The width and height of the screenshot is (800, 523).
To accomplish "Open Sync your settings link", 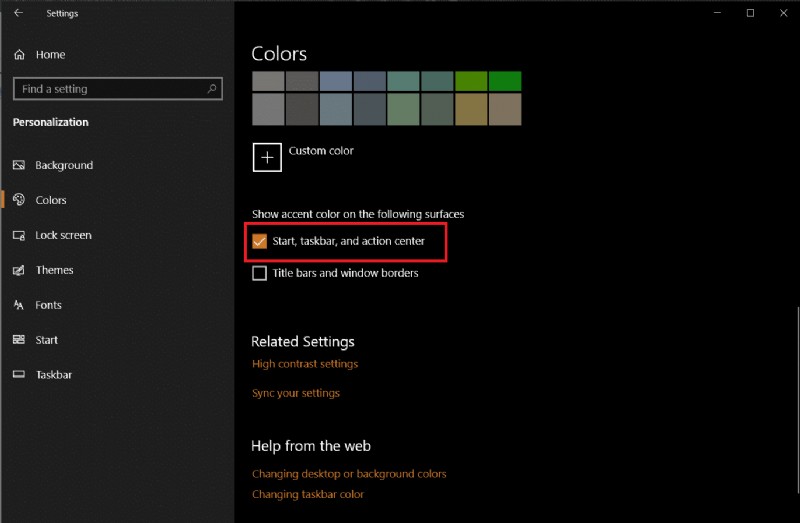I will coord(296,393).
